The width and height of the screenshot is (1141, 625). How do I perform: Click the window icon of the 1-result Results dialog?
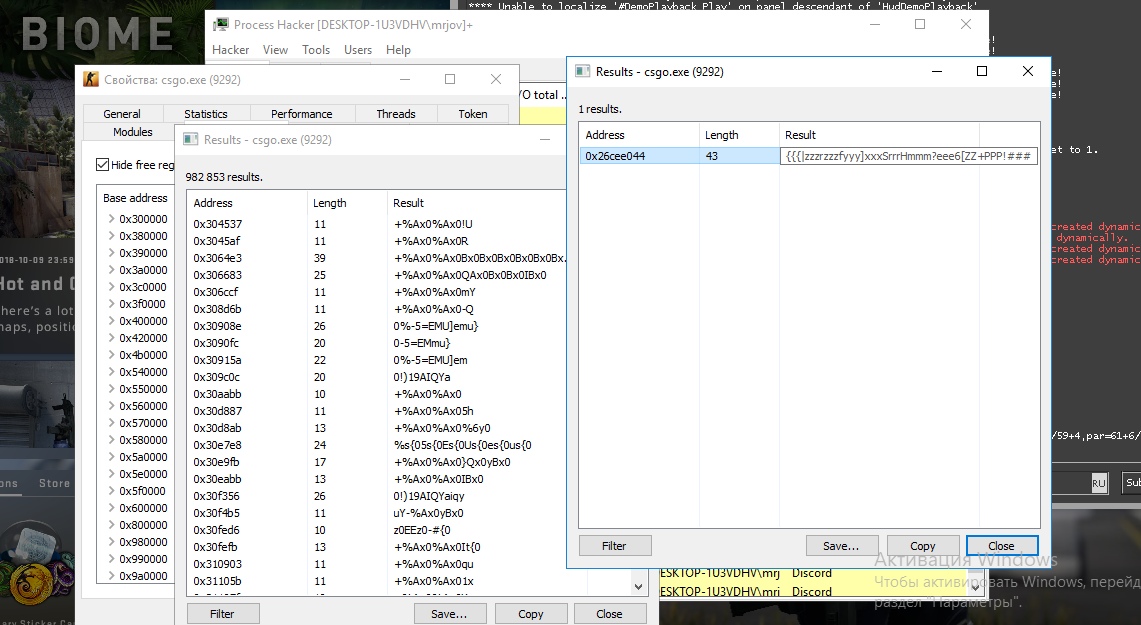[581, 72]
